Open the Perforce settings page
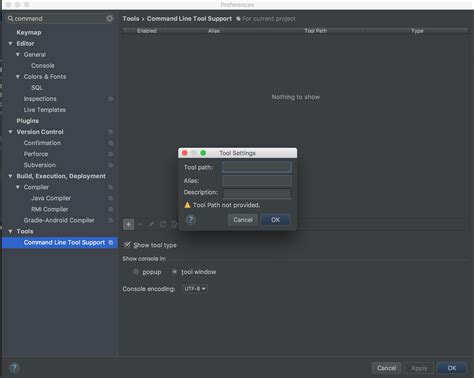Image resolution: width=474 pixels, height=378 pixels. click(36, 154)
